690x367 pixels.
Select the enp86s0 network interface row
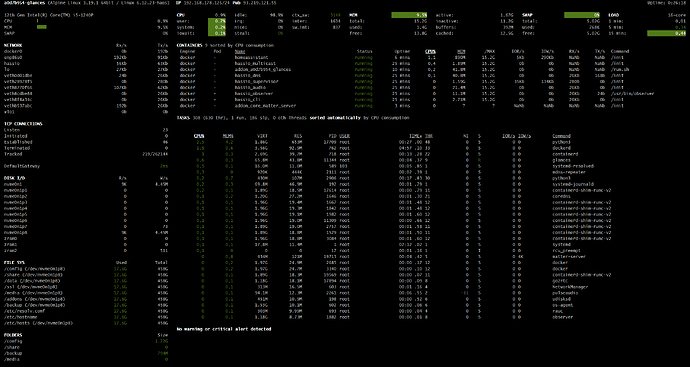pyautogui.click(x=86, y=57)
